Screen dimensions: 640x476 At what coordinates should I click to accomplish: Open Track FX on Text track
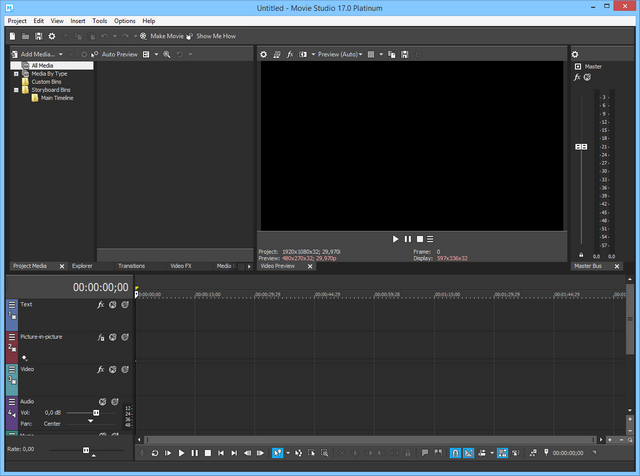click(x=100, y=305)
